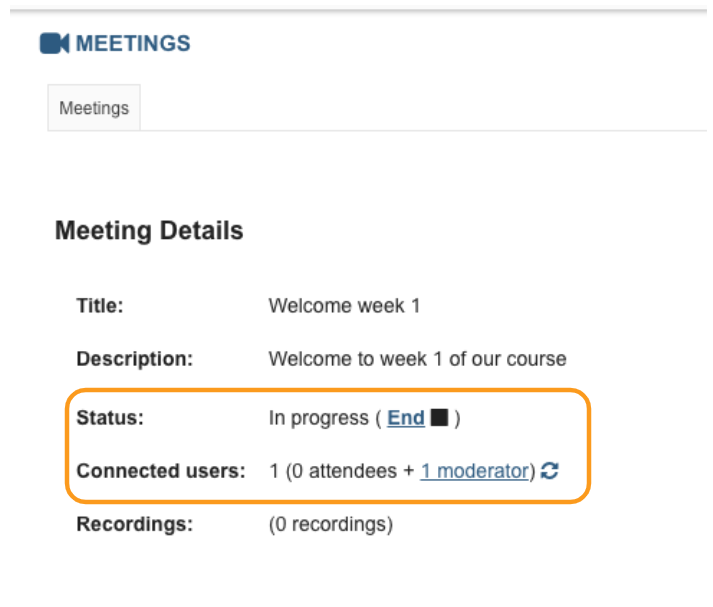The width and height of the screenshot is (713, 607).
Task: End the in-progress meeting
Action: click(x=406, y=418)
